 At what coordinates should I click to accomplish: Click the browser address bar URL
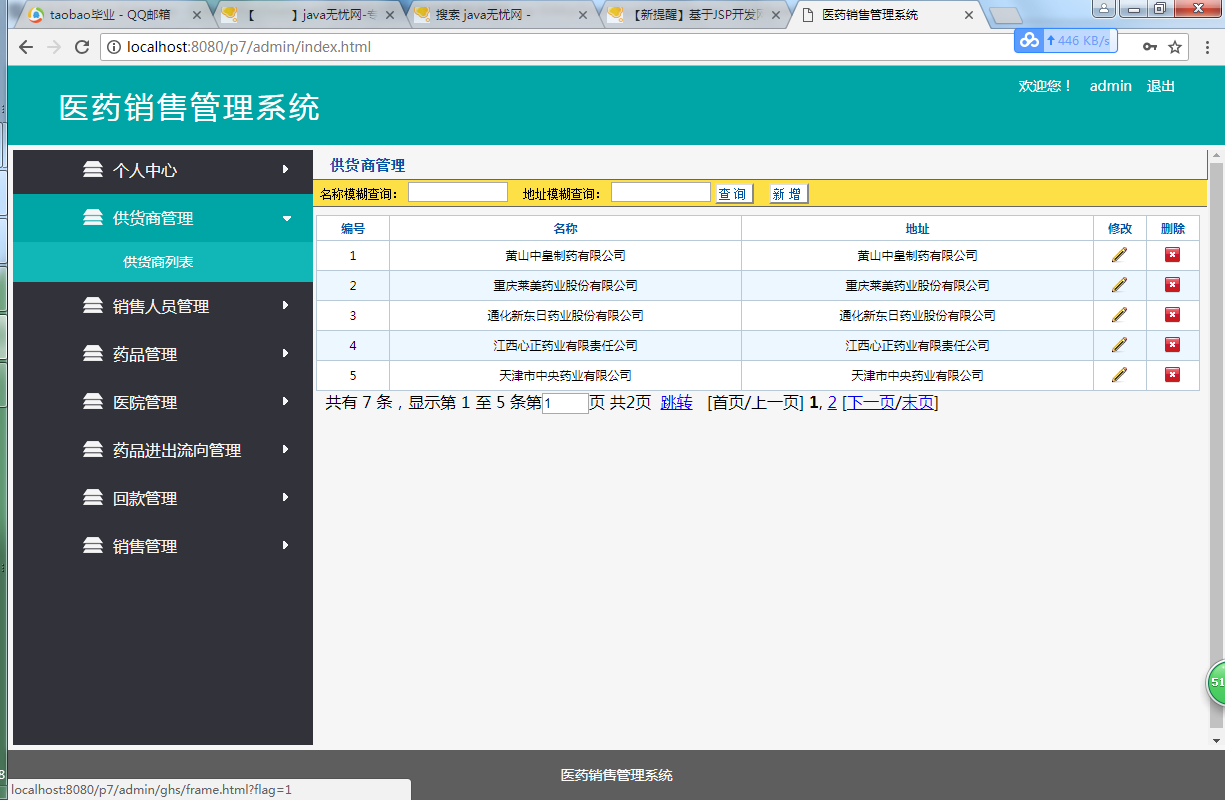(249, 47)
